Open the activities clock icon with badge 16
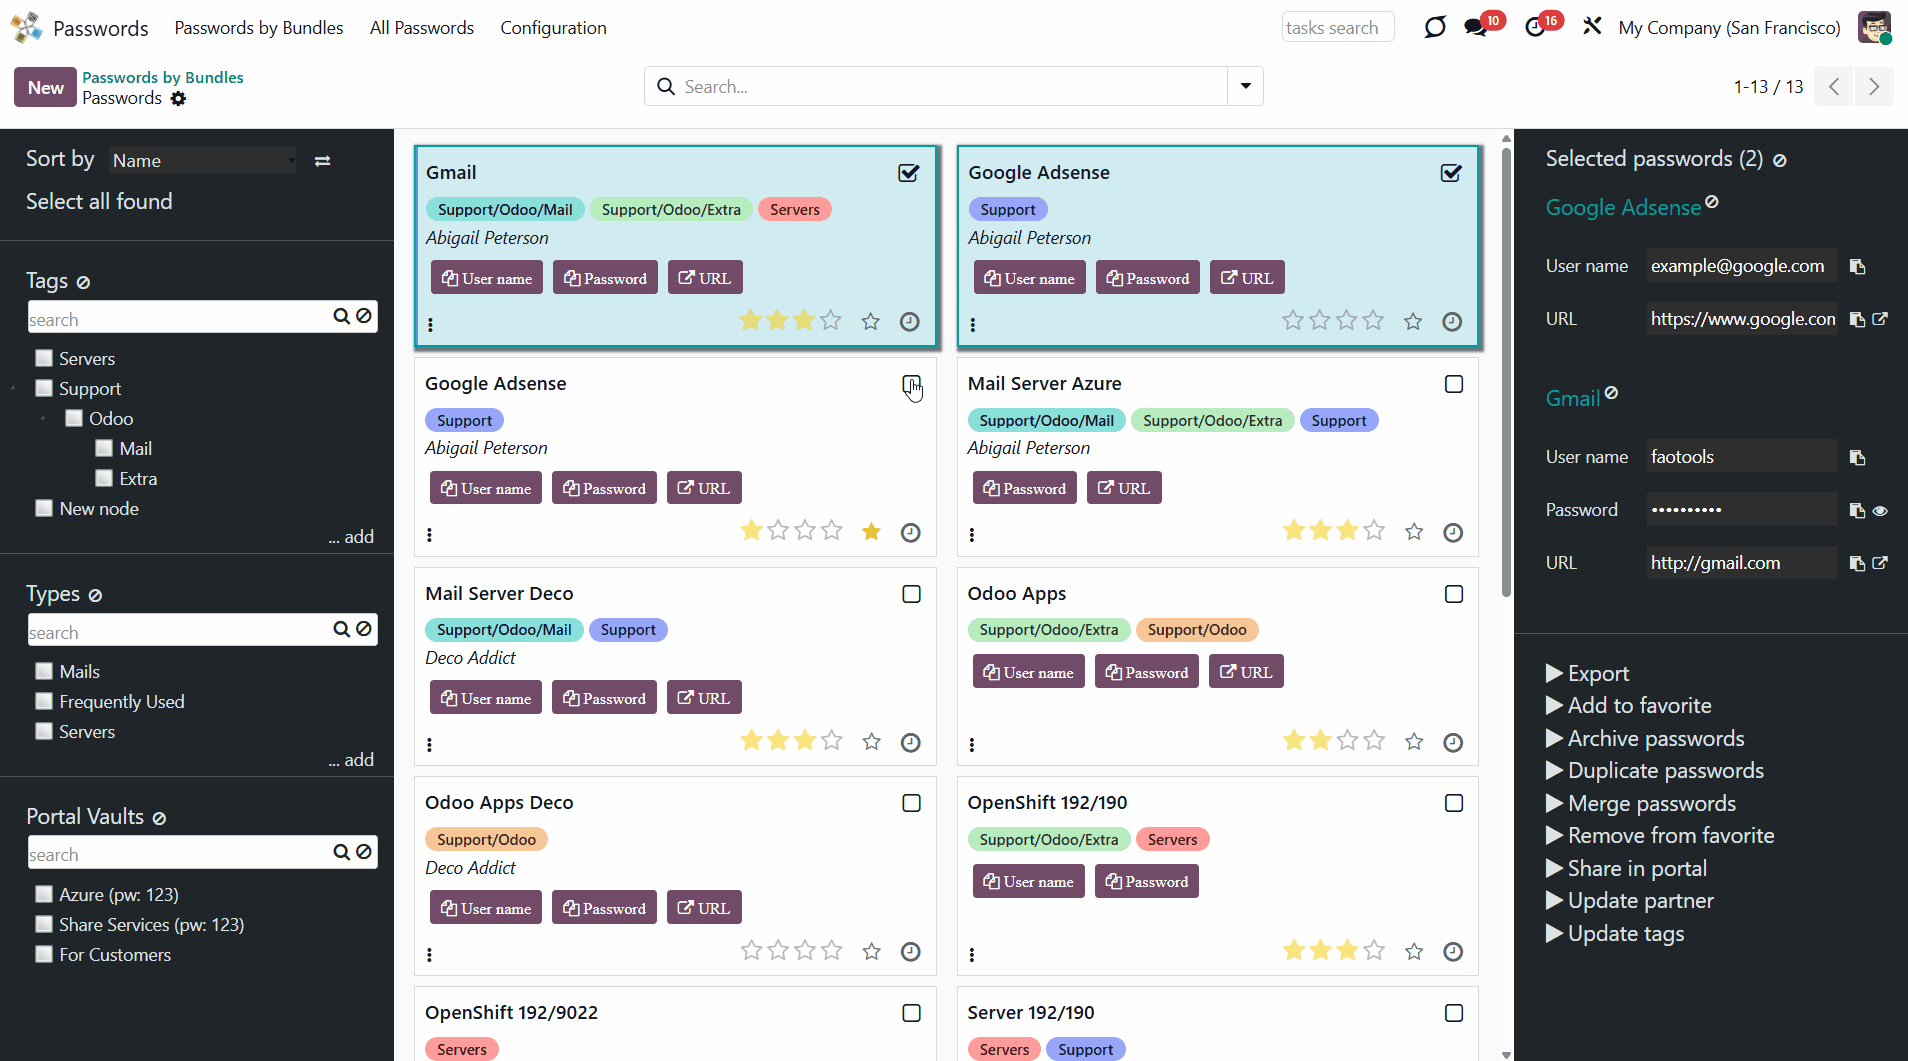 pyautogui.click(x=1535, y=27)
